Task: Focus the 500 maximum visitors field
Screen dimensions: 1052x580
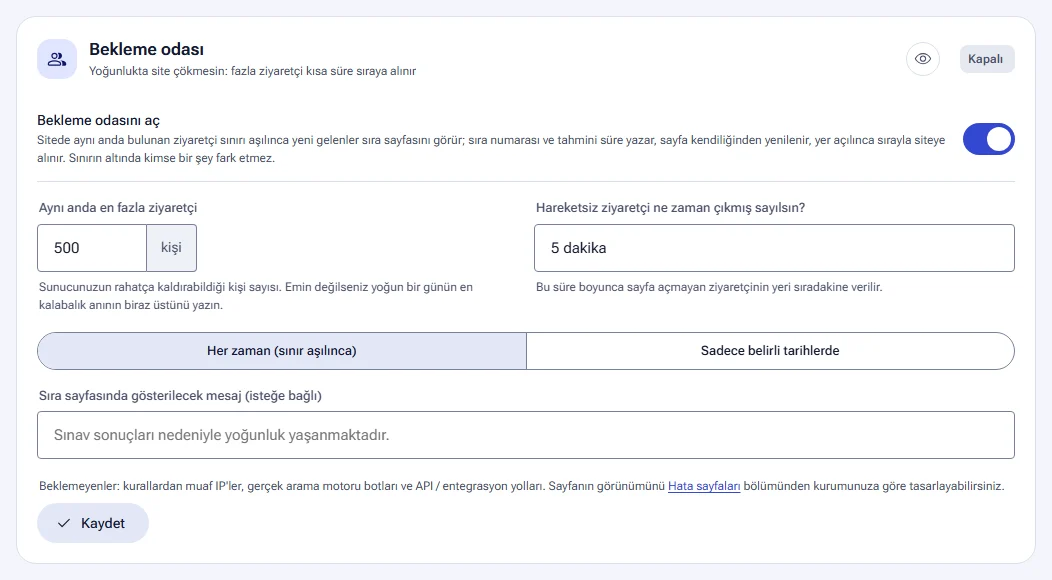Action: pos(92,248)
